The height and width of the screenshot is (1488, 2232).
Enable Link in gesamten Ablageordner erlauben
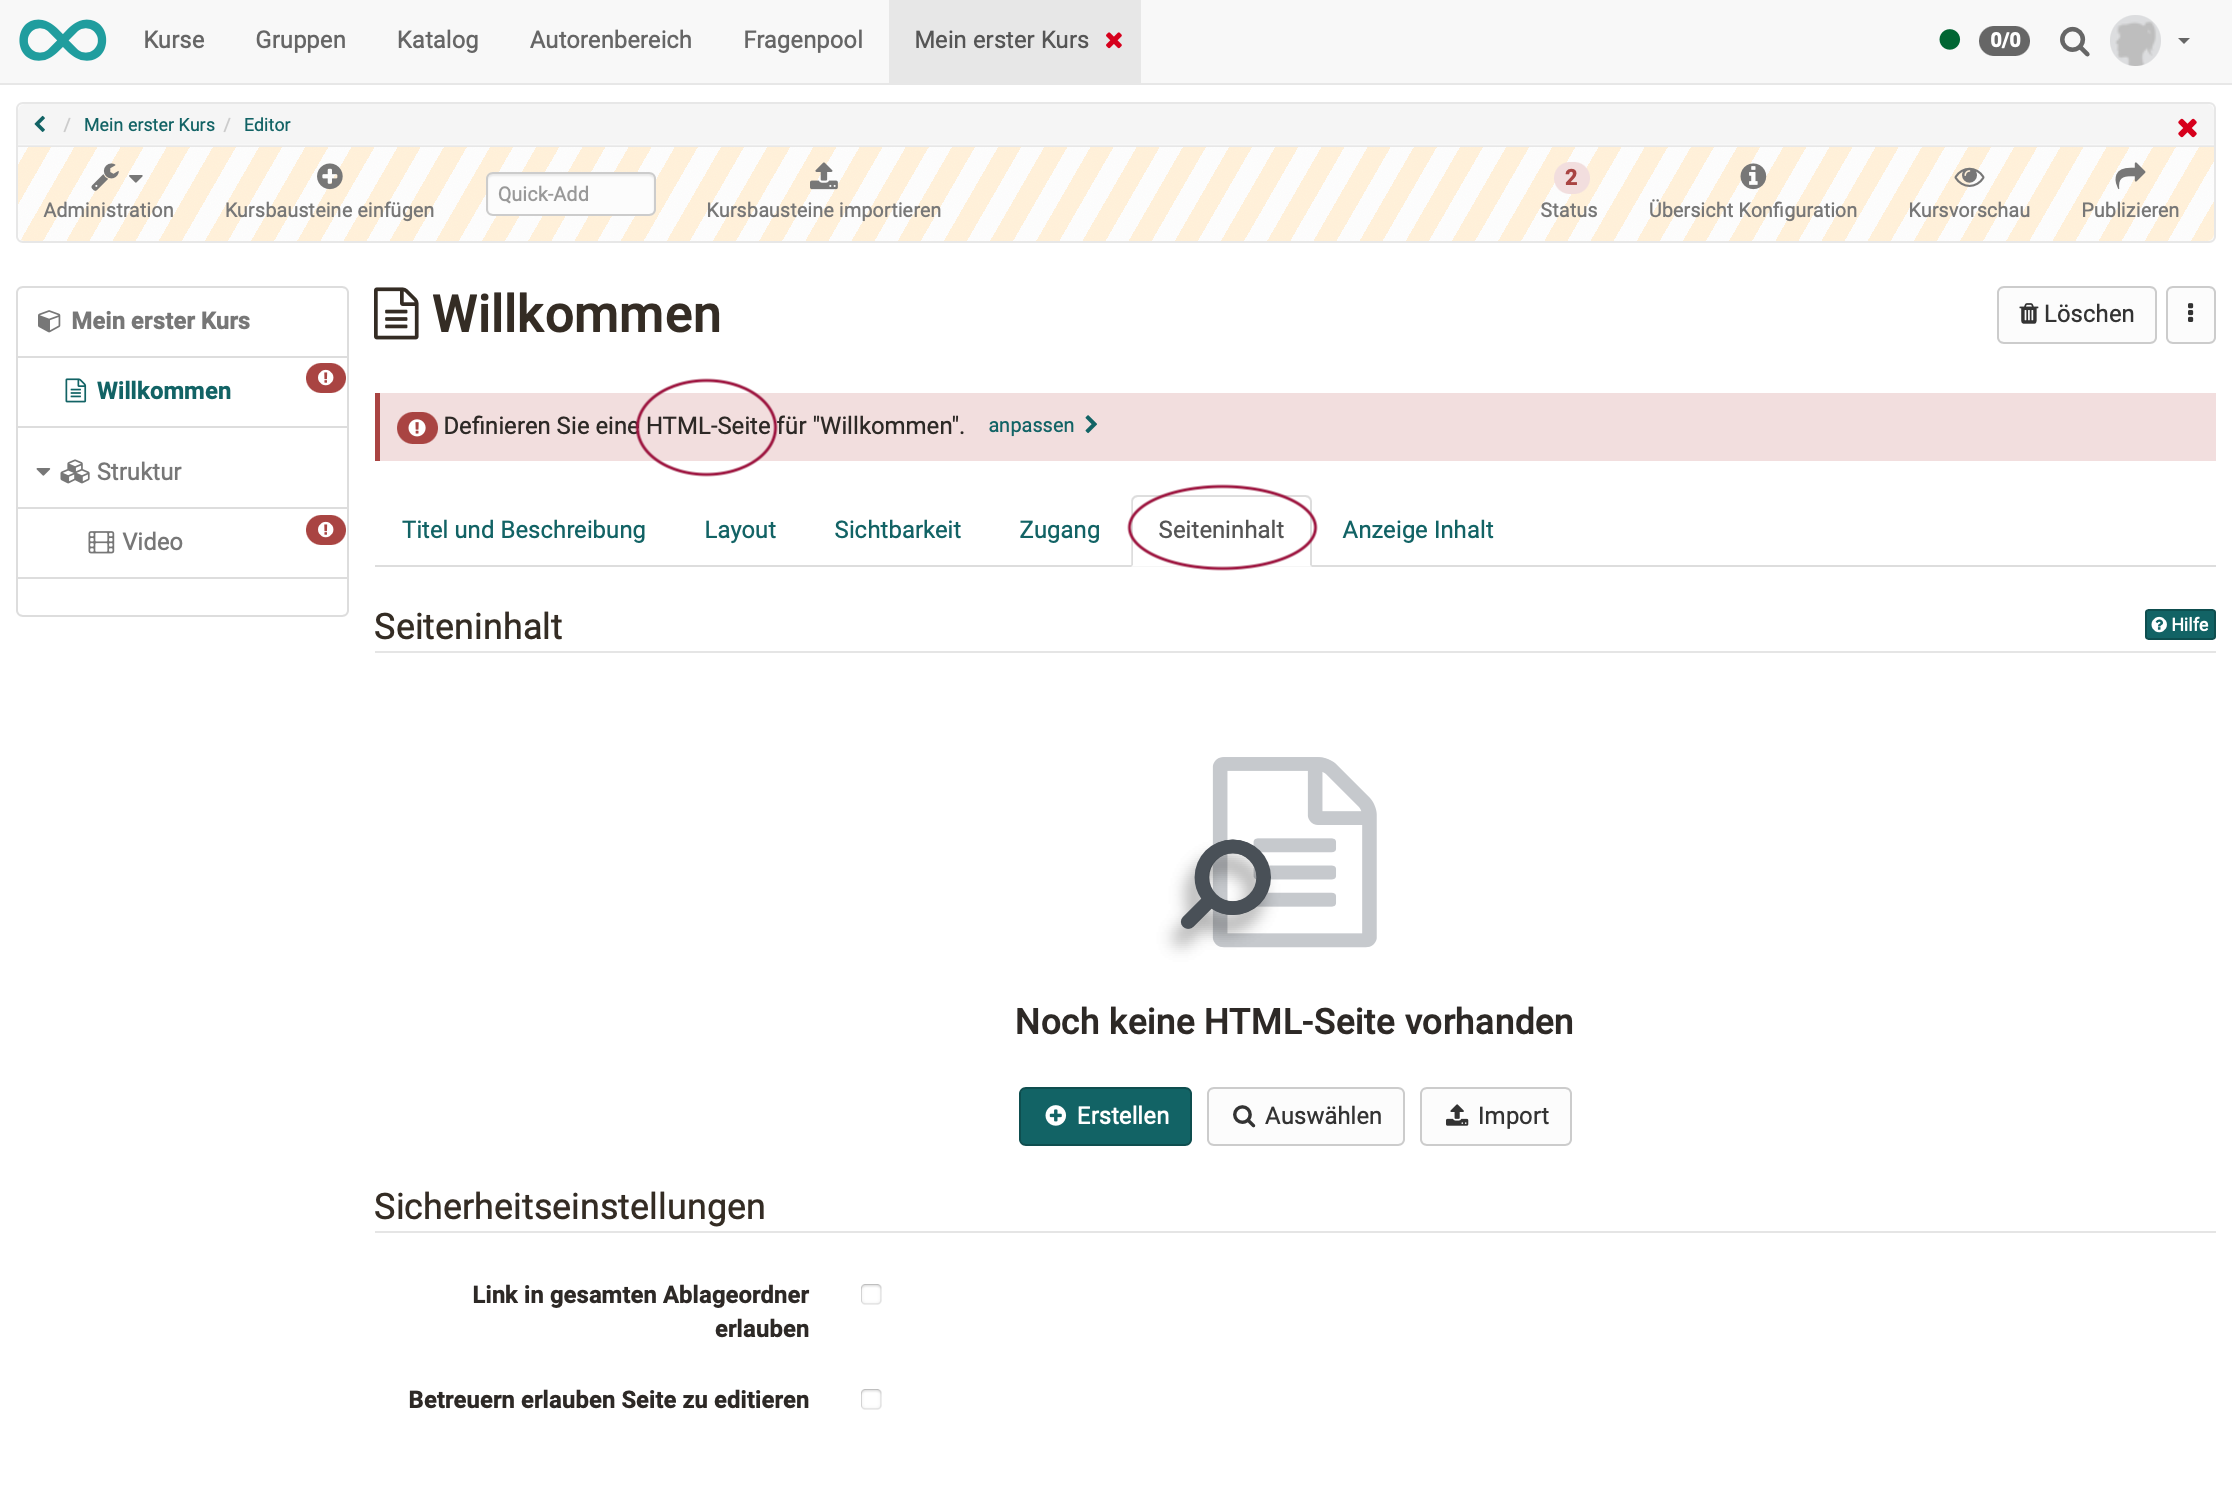click(x=871, y=1294)
